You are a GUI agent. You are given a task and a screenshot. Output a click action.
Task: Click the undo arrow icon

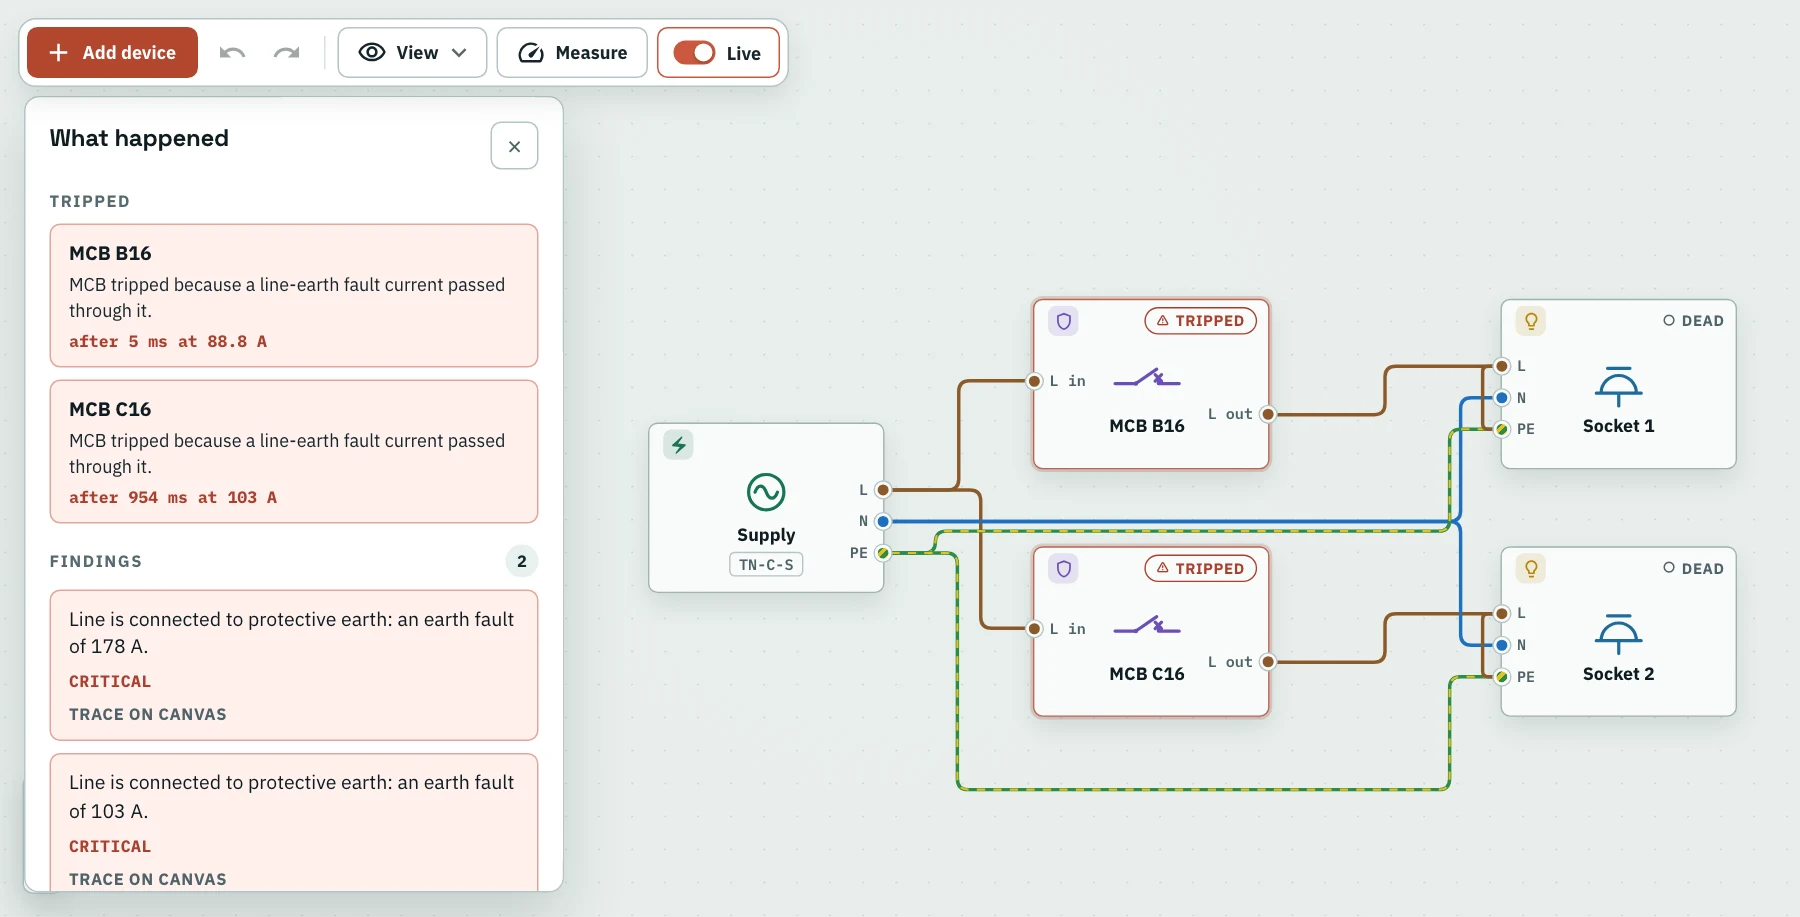232,53
